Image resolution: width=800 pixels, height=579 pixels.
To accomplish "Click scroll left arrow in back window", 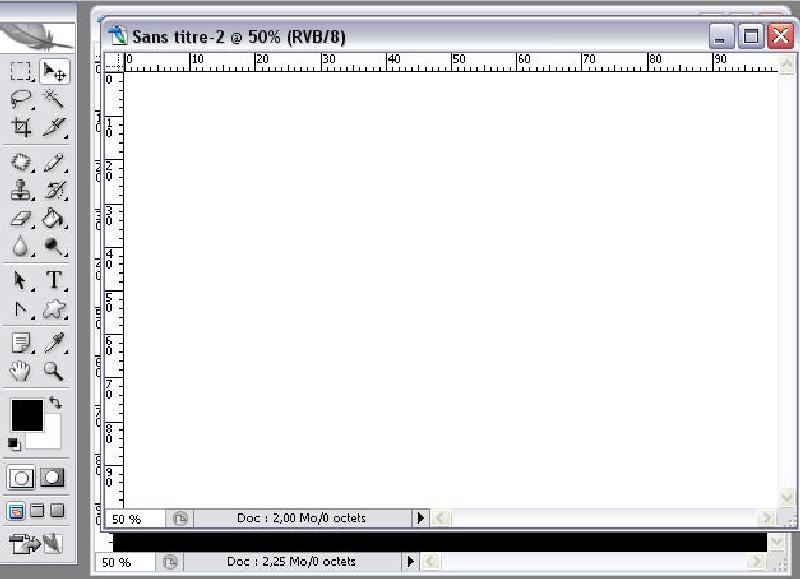I will pos(431,562).
